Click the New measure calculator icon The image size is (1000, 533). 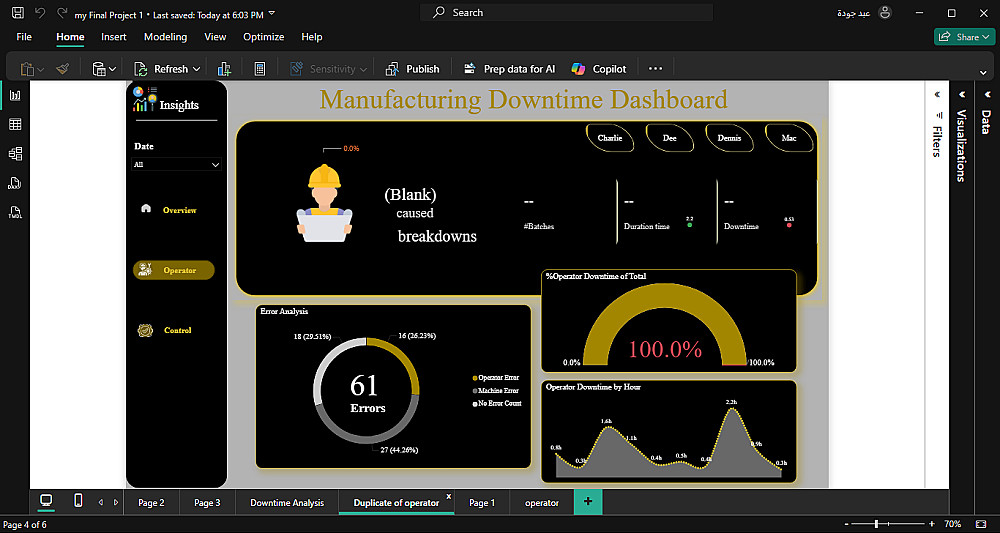pos(260,69)
